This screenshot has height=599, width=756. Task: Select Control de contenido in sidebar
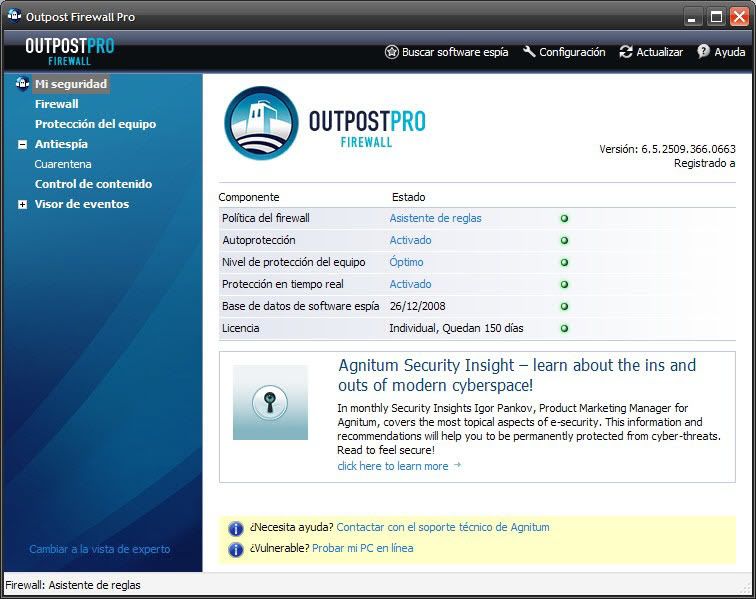pos(93,184)
